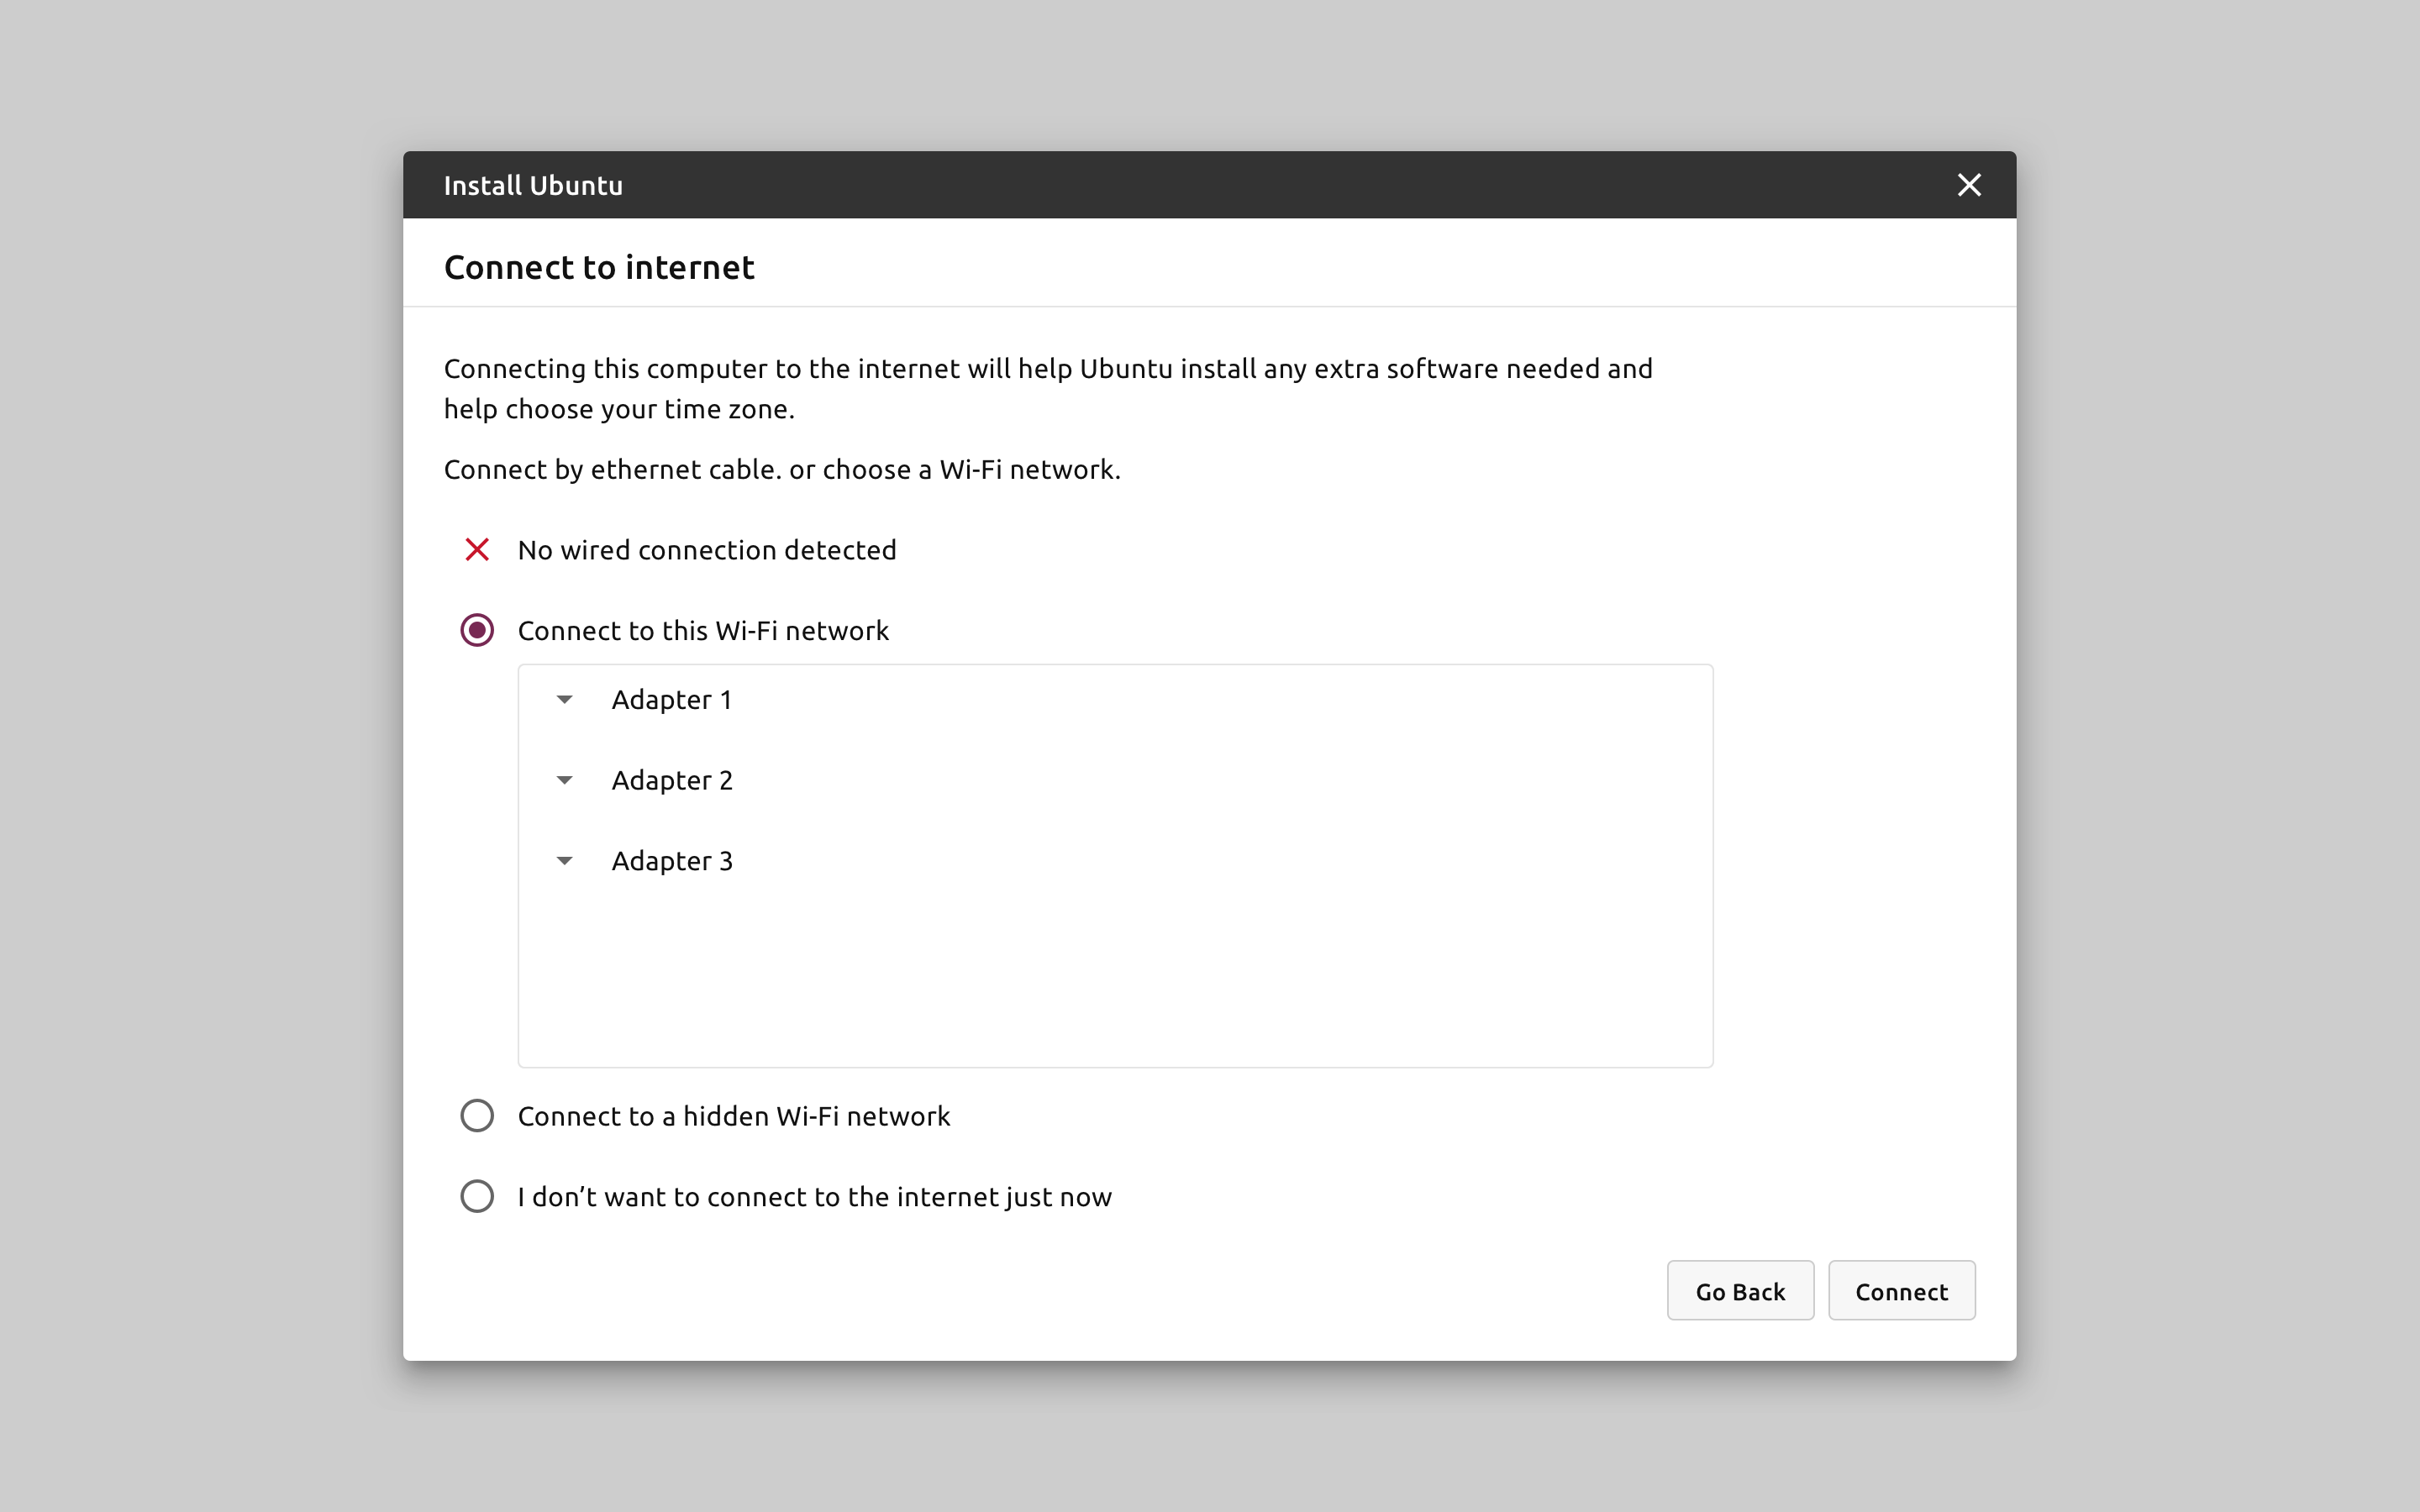Select the Connect to this Wi-Fi network radio
The image size is (2420, 1512).
click(477, 630)
